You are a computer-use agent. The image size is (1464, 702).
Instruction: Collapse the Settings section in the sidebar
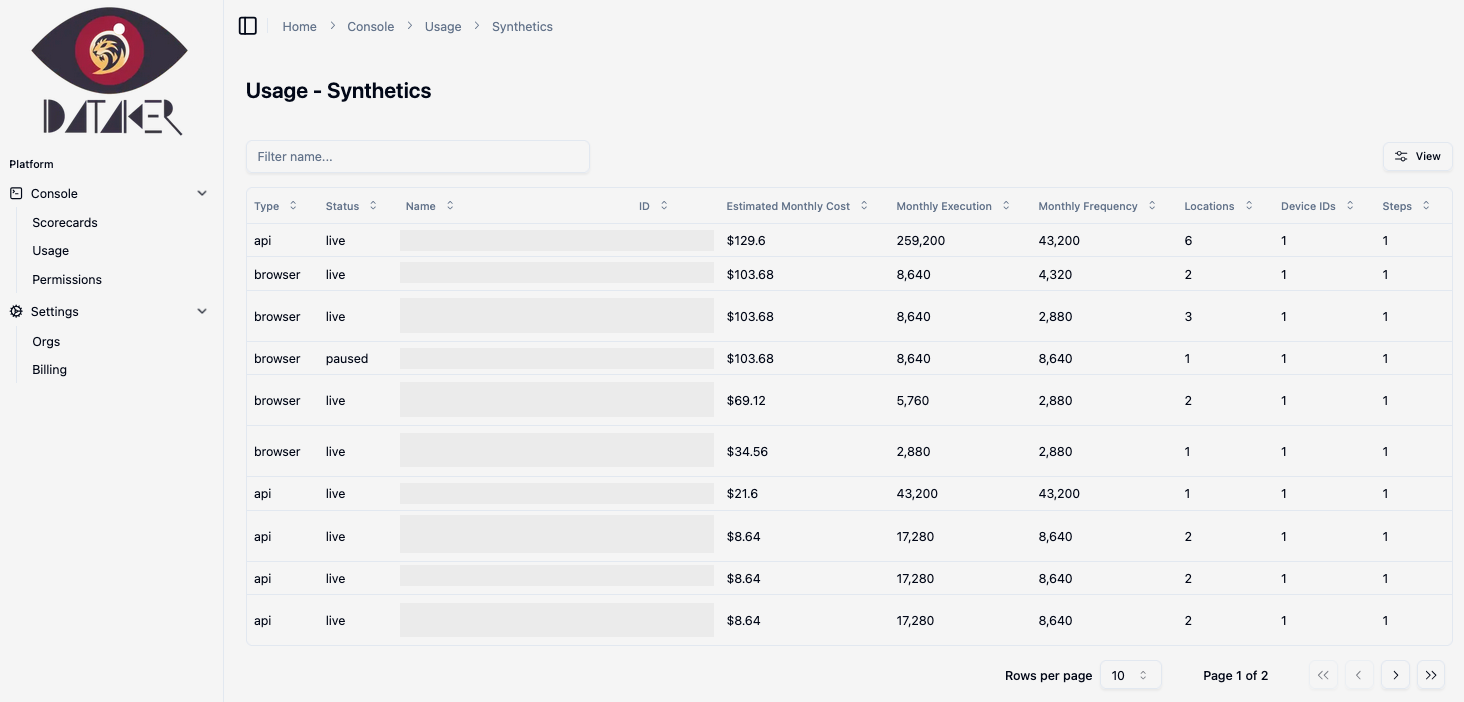[x=202, y=311]
